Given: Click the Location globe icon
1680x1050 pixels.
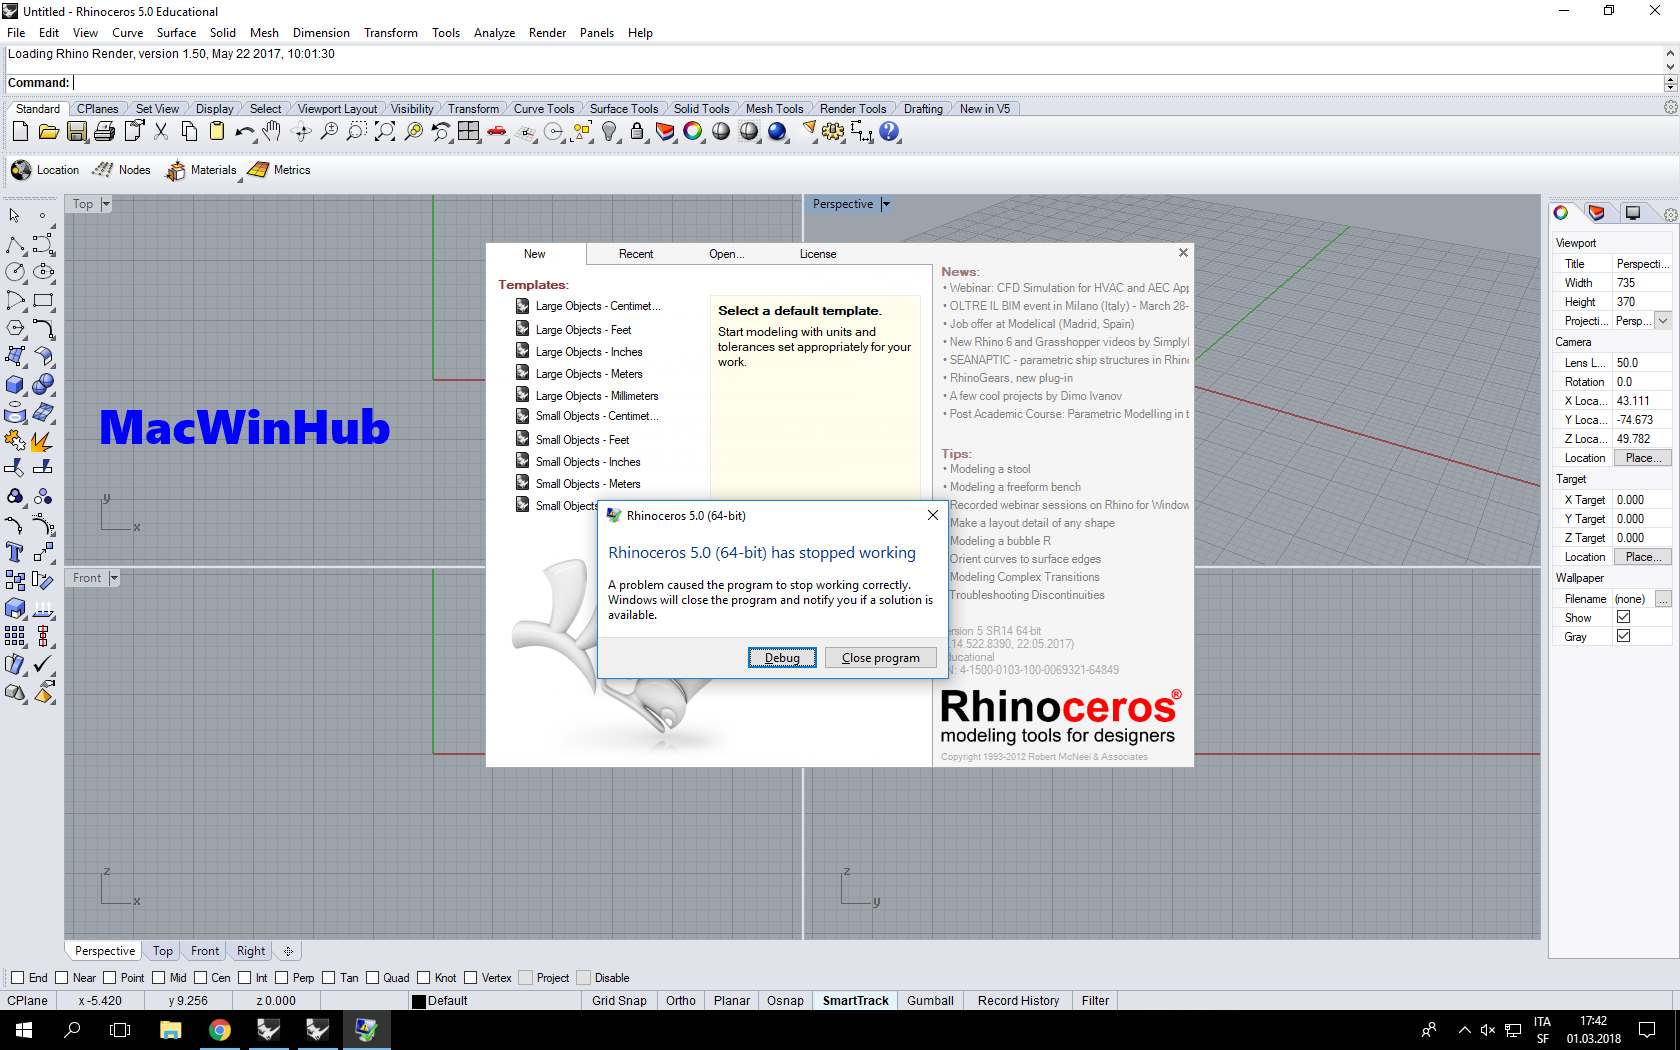Looking at the screenshot, I should point(21,170).
